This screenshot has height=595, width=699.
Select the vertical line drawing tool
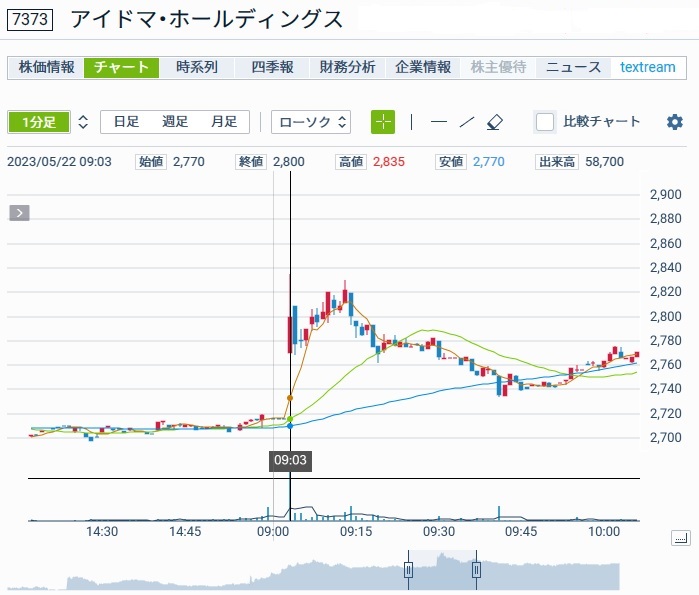pyautogui.click(x=411, y=122)
